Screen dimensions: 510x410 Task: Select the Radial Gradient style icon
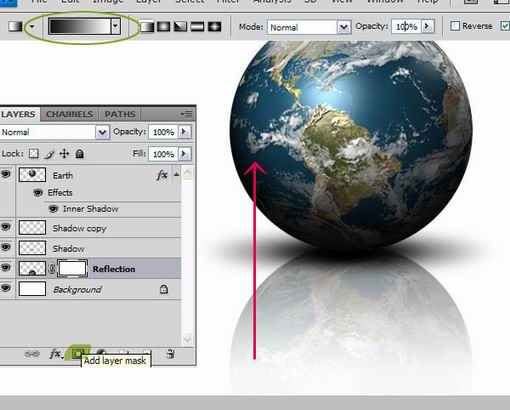point(163,27)
